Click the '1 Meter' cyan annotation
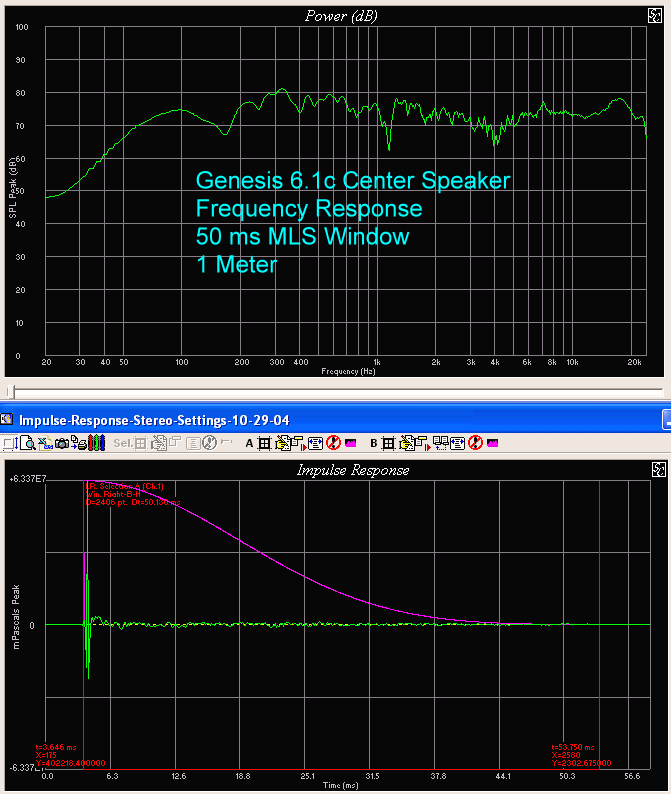Viewport: 671px width, 794px height. [236, 264]
